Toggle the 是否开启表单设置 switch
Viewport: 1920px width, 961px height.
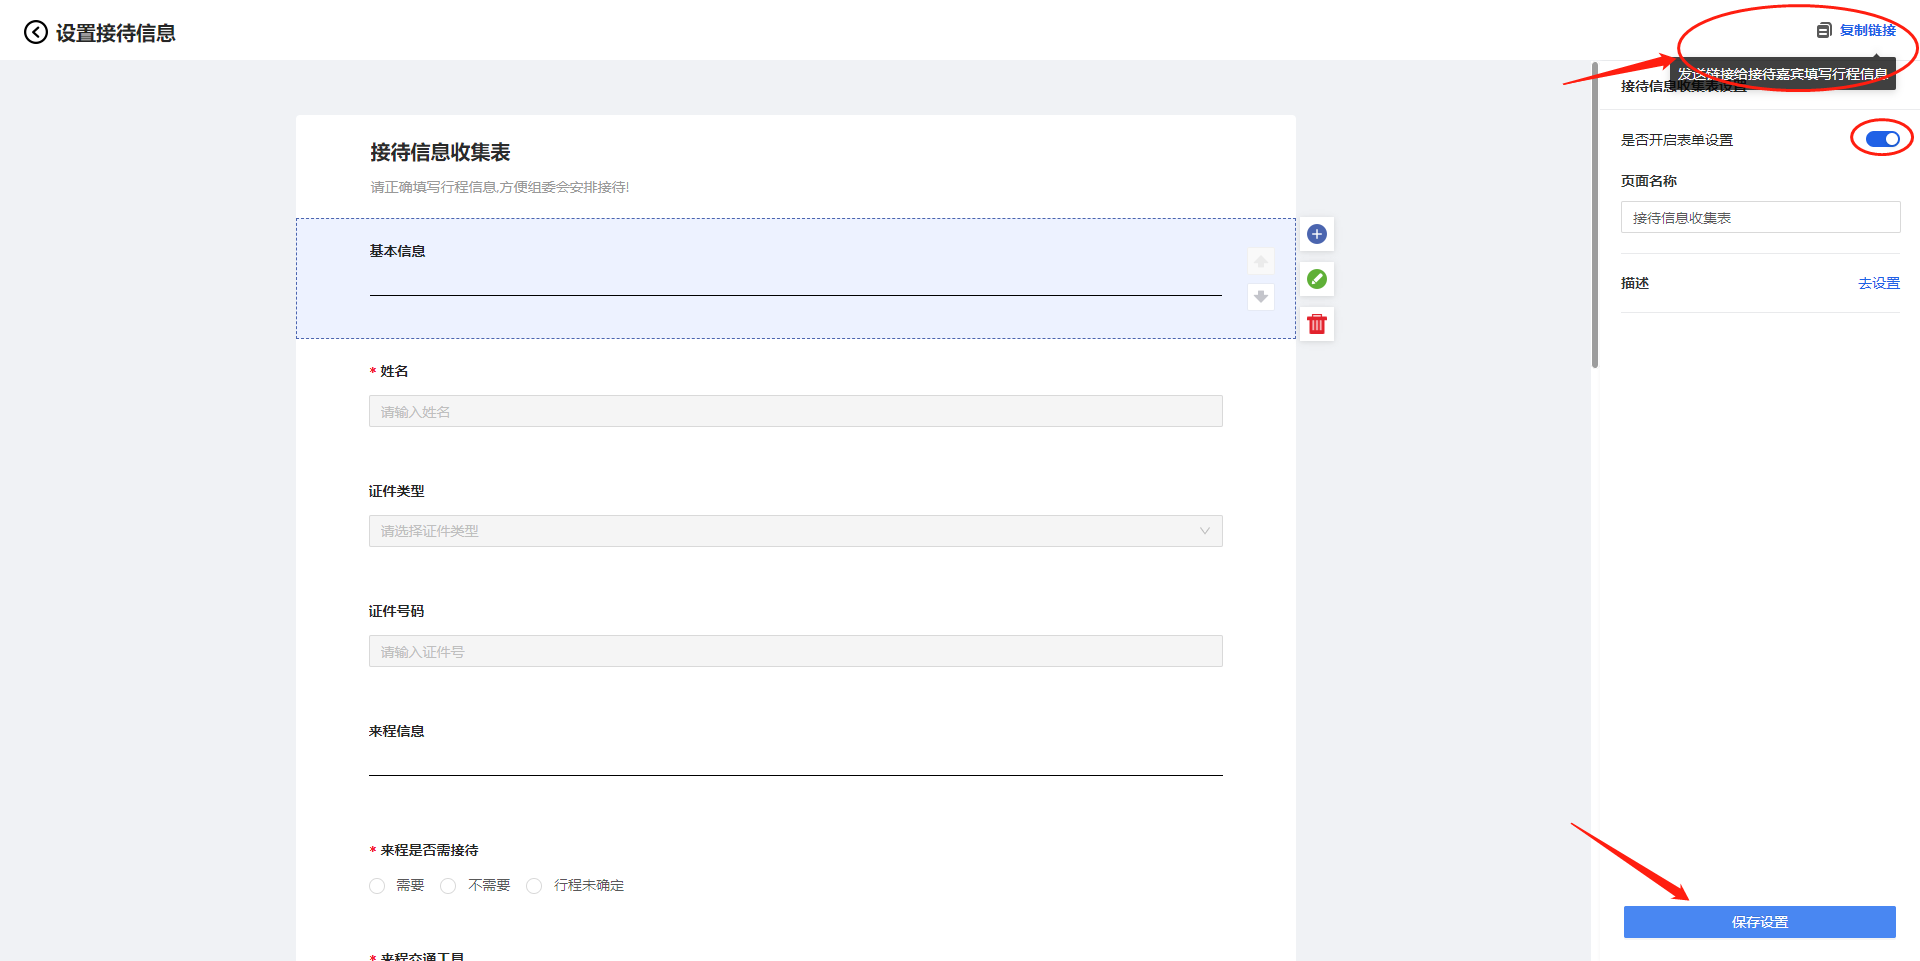click(1882, 139)
